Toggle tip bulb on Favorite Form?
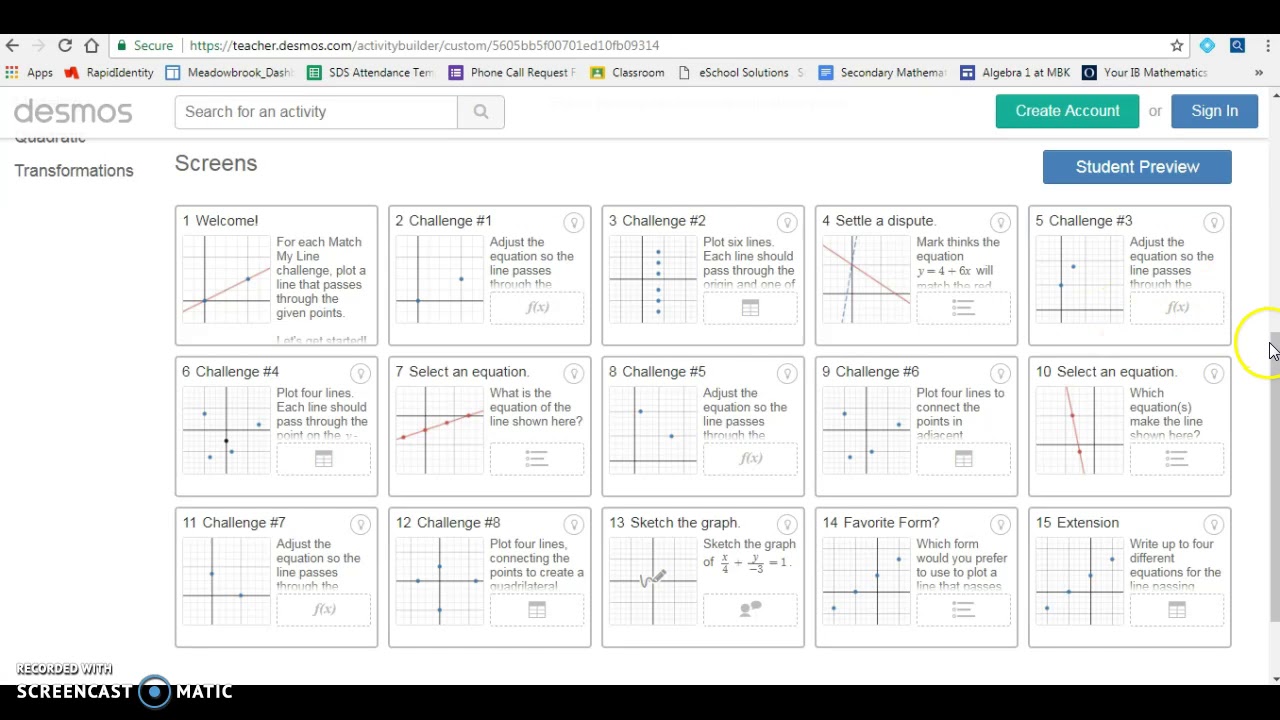The height and width of the screenshot is (720, 1280). click(x=1000, y=524)
